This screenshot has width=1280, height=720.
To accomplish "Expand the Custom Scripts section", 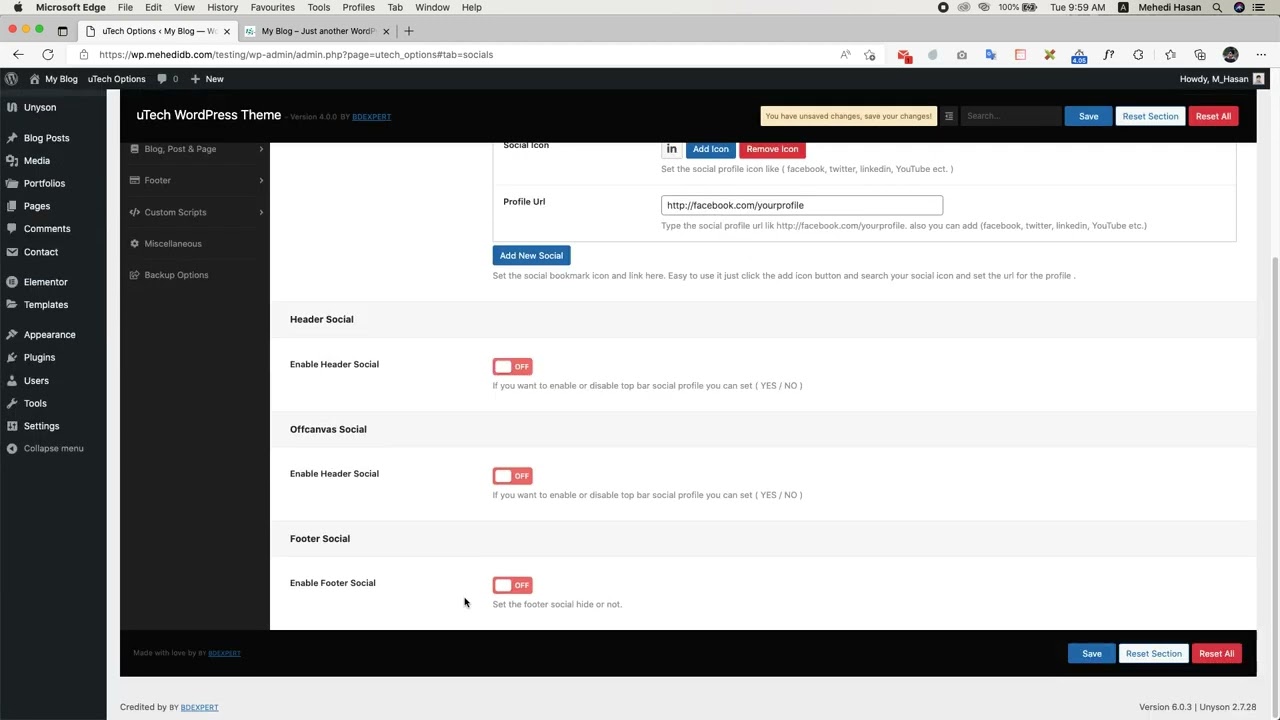I will coord(196,212).
